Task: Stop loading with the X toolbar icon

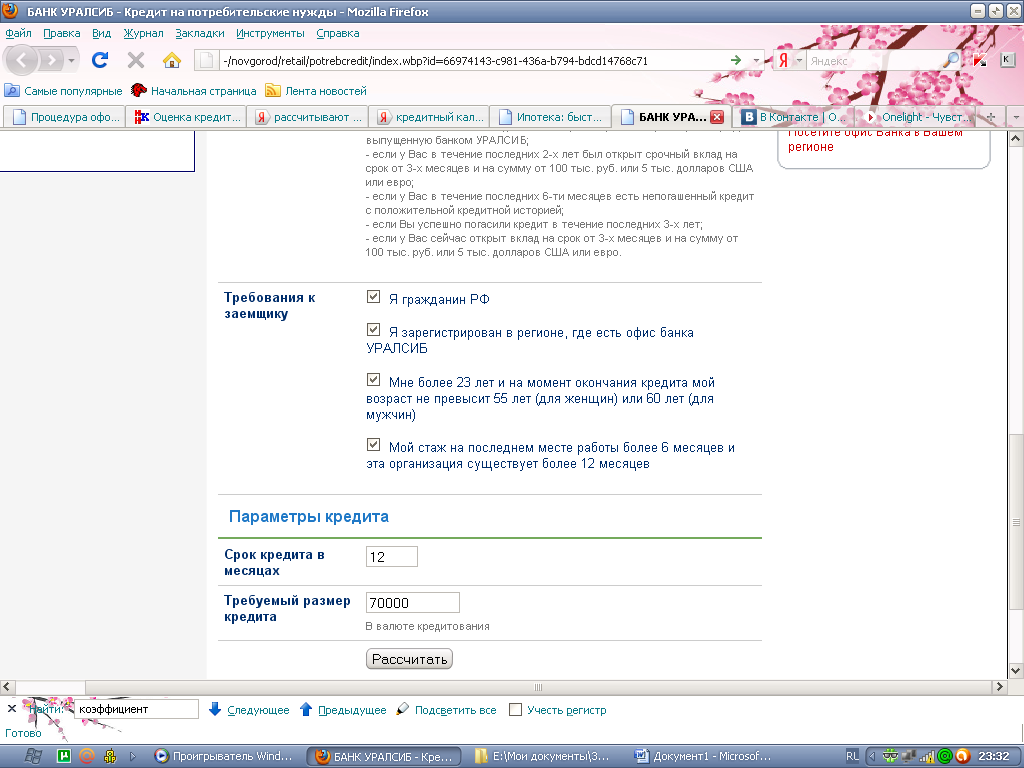Action: click(136, 60)
